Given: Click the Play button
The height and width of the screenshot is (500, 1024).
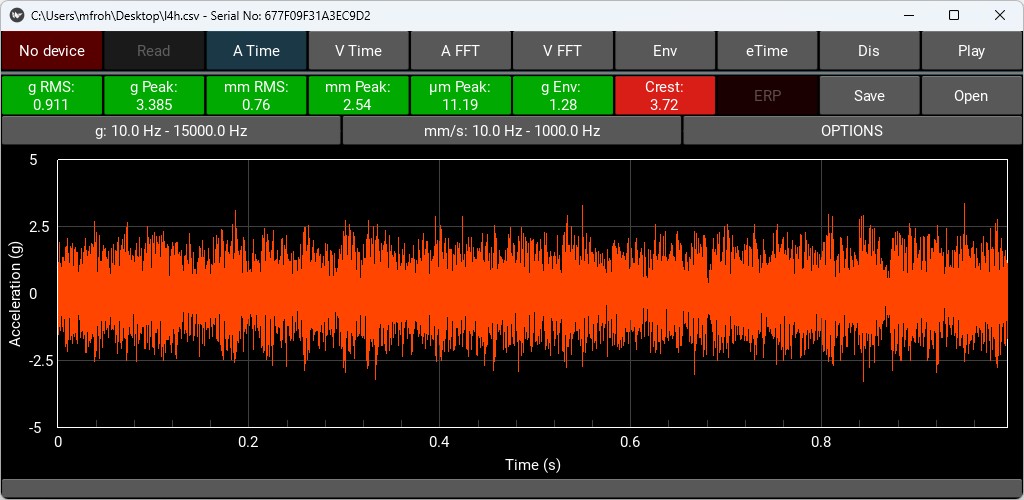Looking at the screenshot, I should [972, 51].
